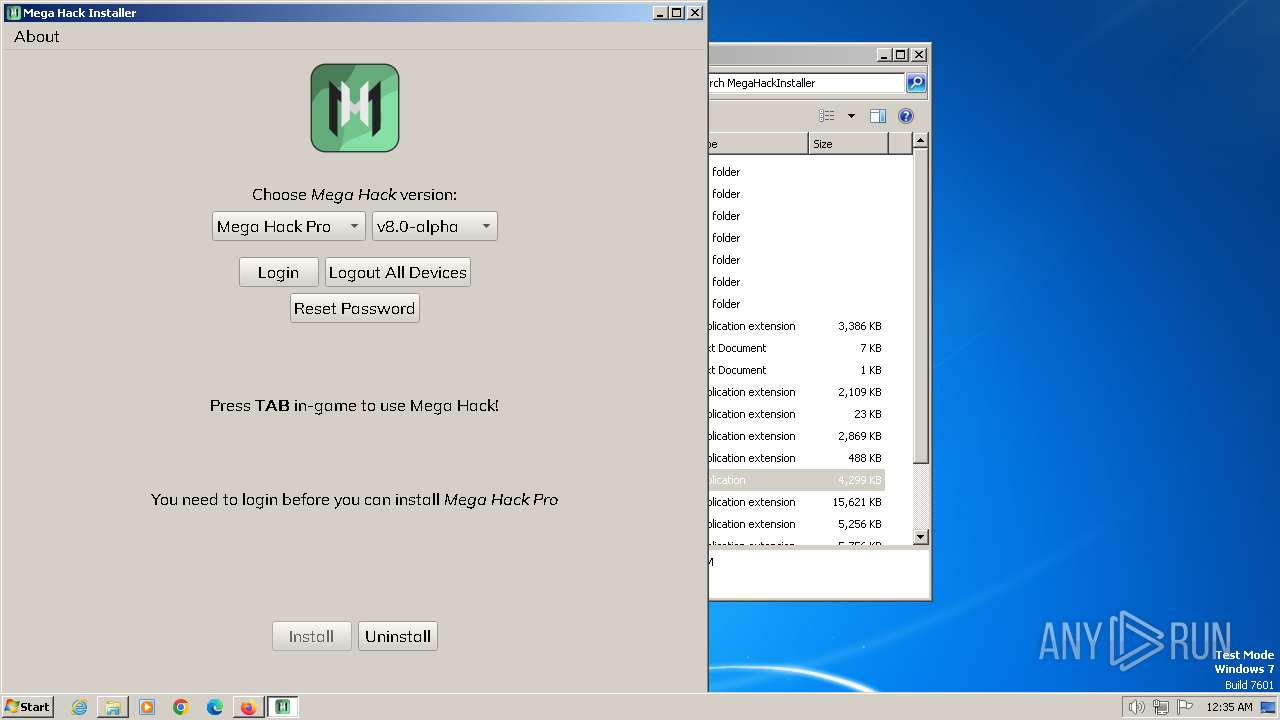Launch Internet Explorer from taskbar
The height and width of the screenshot is (720, 1280).
[80, 707]
